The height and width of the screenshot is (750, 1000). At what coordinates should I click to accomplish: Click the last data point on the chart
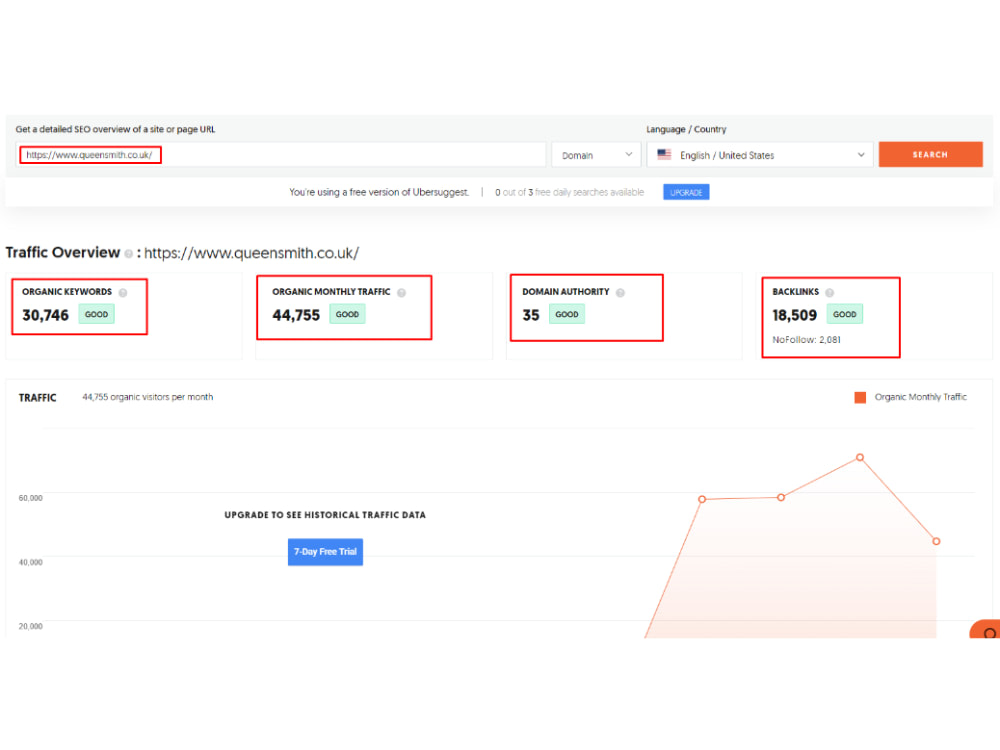(936, 541)
